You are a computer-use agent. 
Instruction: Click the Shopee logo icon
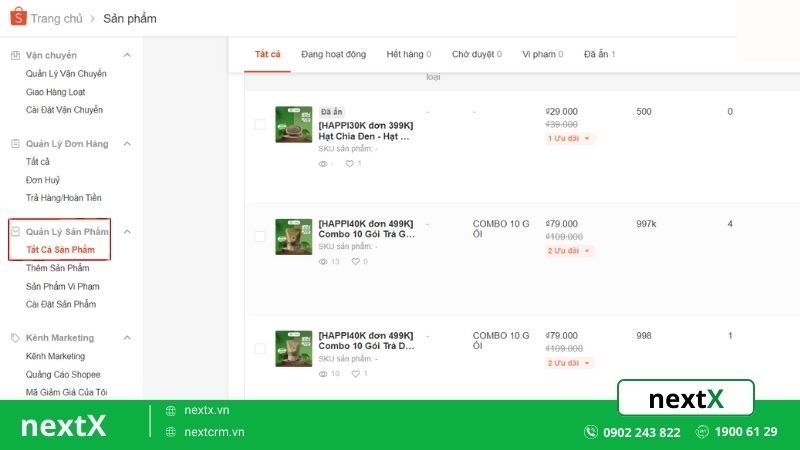pos(15,17)
